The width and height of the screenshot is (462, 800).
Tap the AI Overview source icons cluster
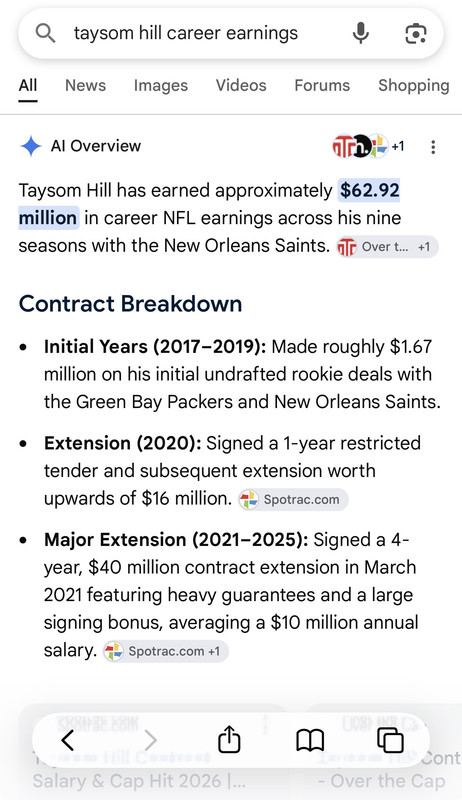tap(368, 146)
